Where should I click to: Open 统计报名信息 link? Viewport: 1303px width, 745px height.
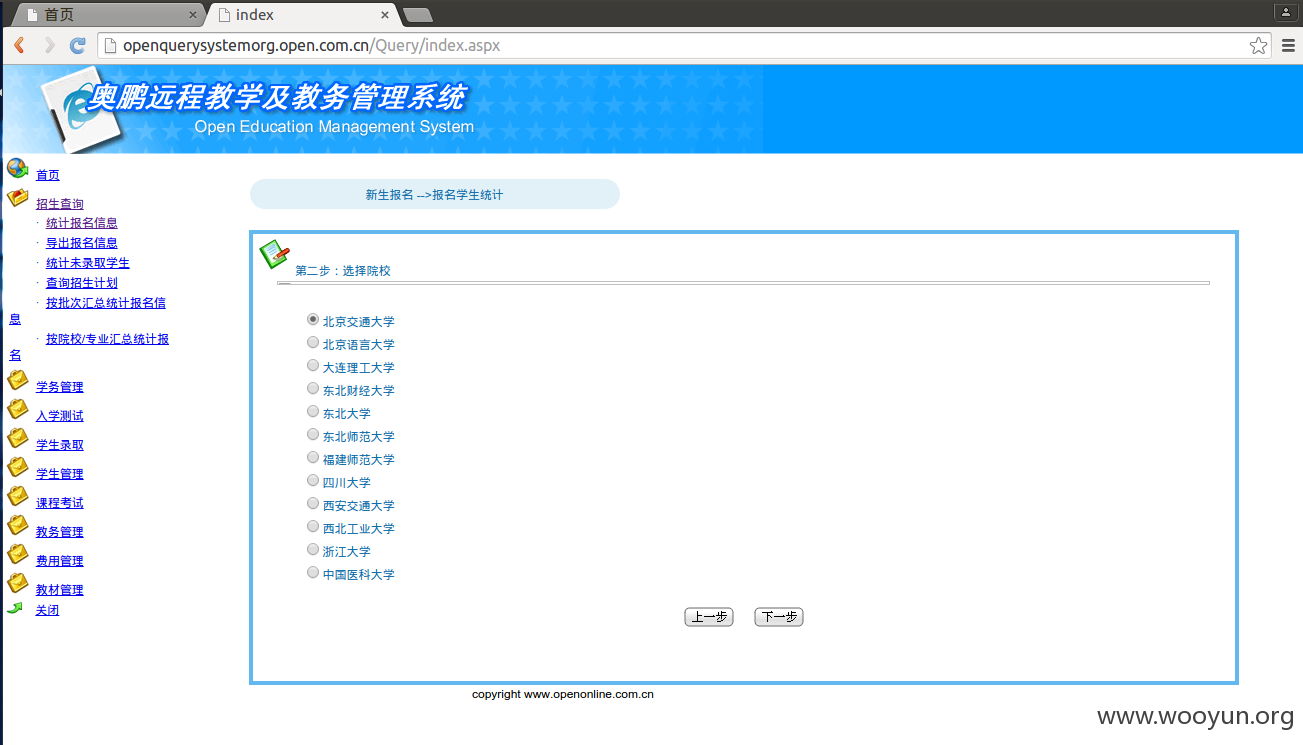(82, 223)
